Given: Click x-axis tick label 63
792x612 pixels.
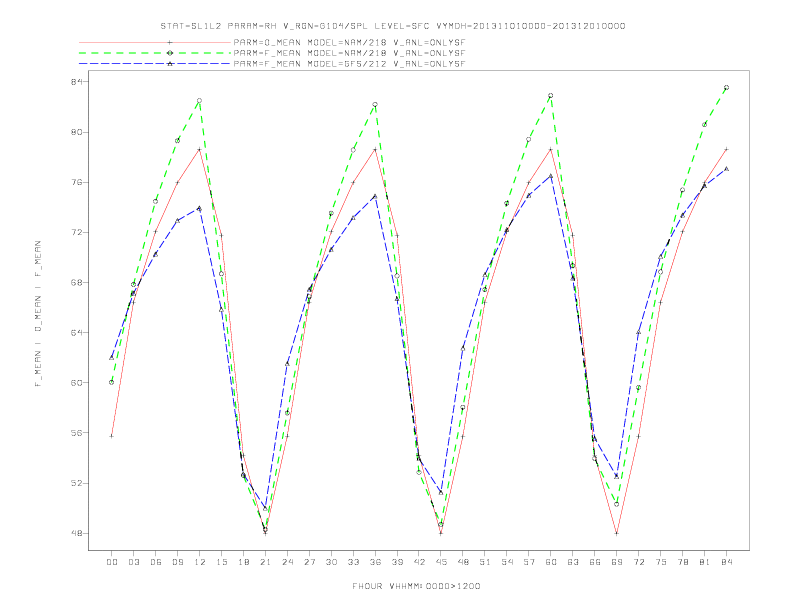Looking at the screenshot, I should click(x=573, y=562).
